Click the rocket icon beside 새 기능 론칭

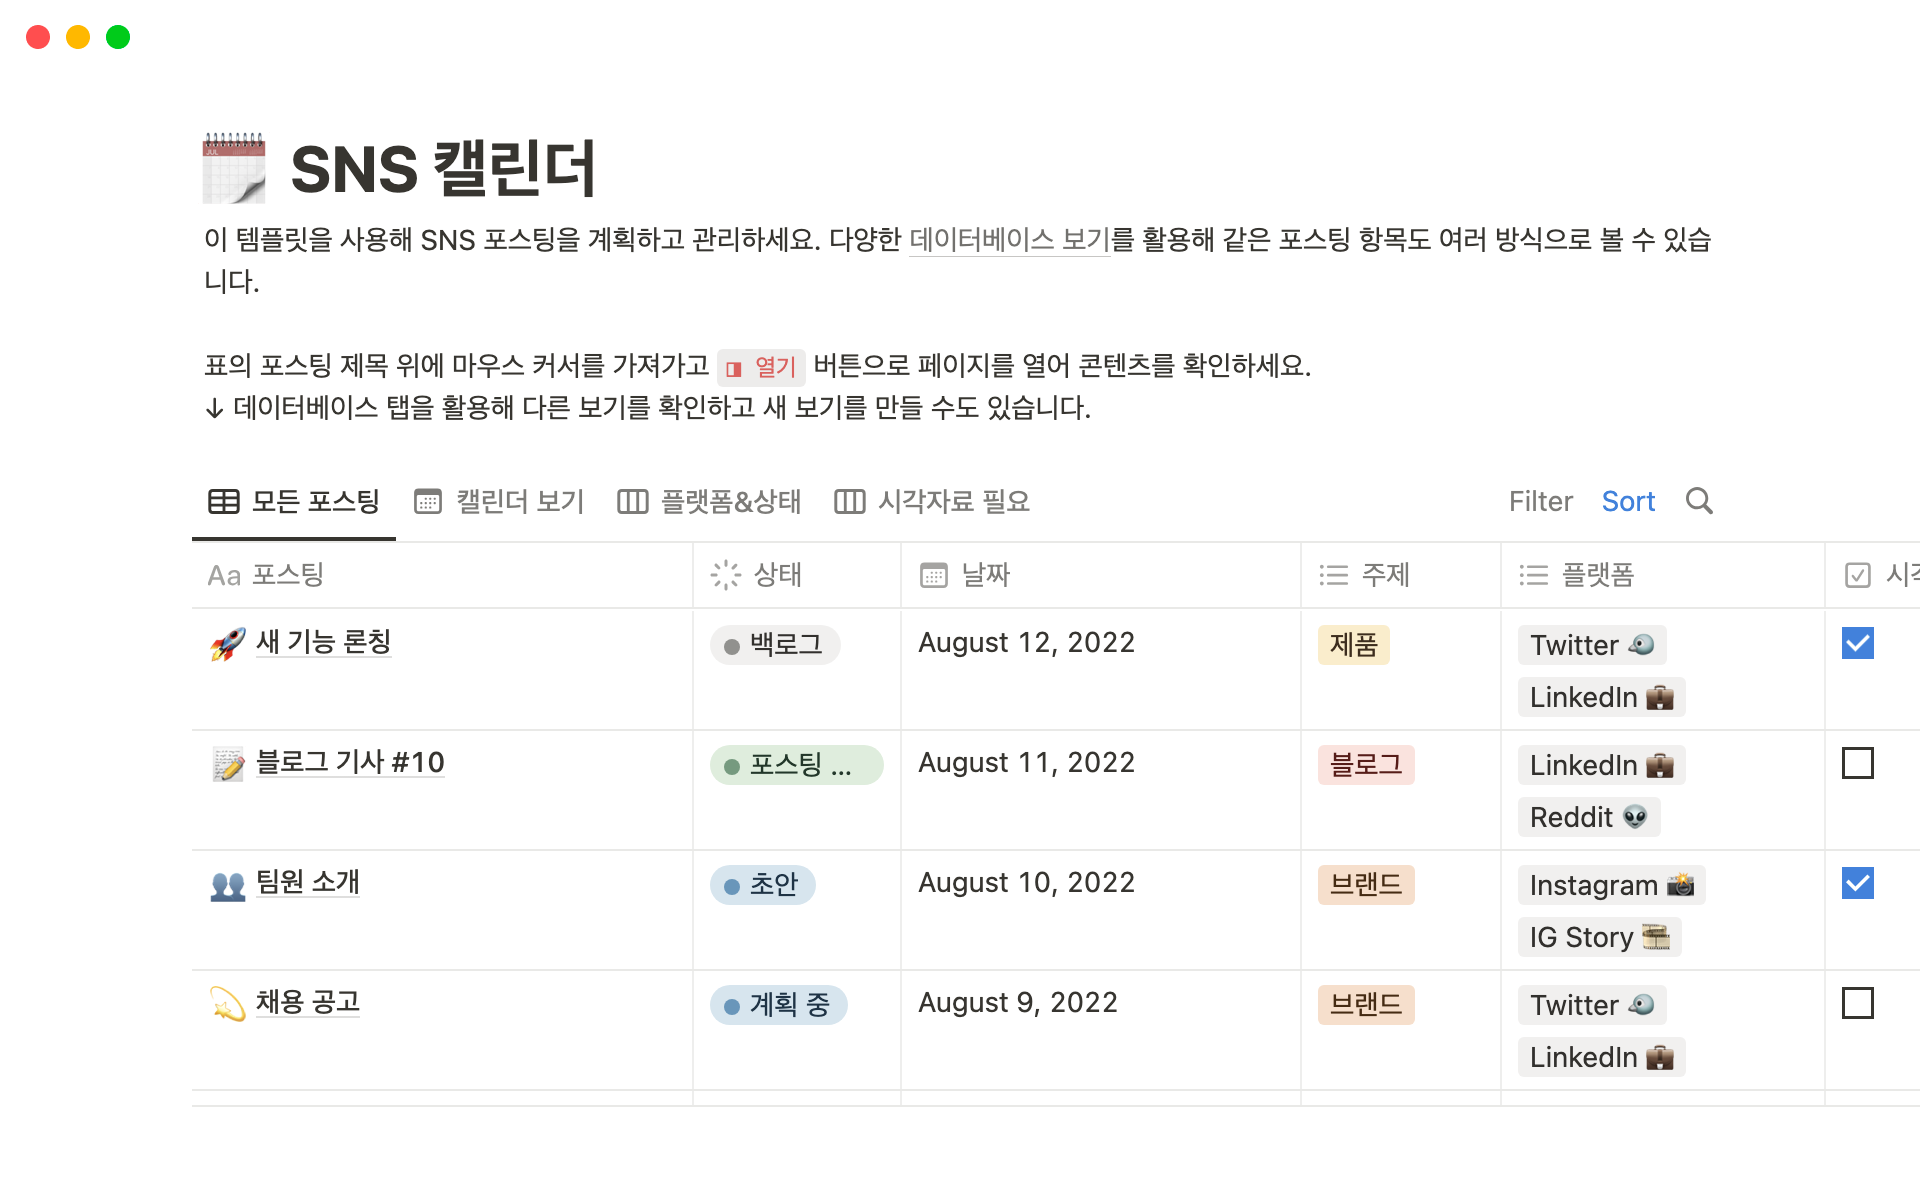tap(228, 643)
